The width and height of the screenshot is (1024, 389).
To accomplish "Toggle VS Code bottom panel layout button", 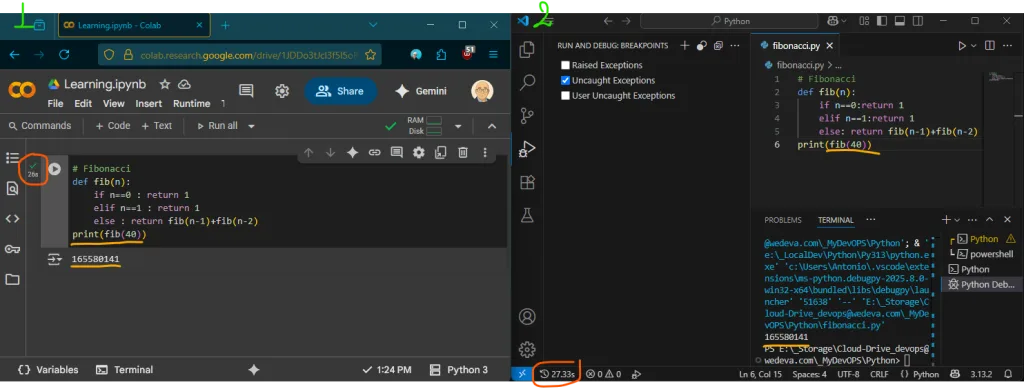I will pyautogui.click(x=899, y=21).
